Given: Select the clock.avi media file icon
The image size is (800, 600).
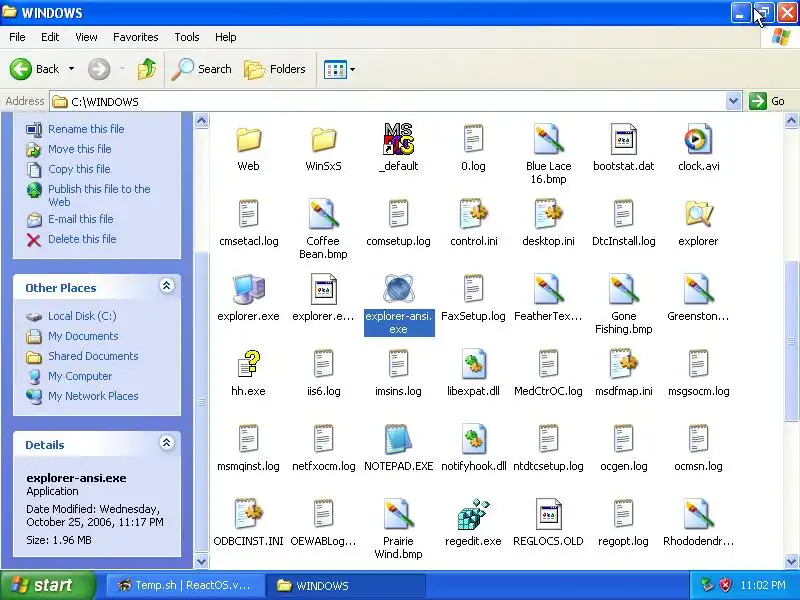Looking at the screenshot, I should [698, 139].
